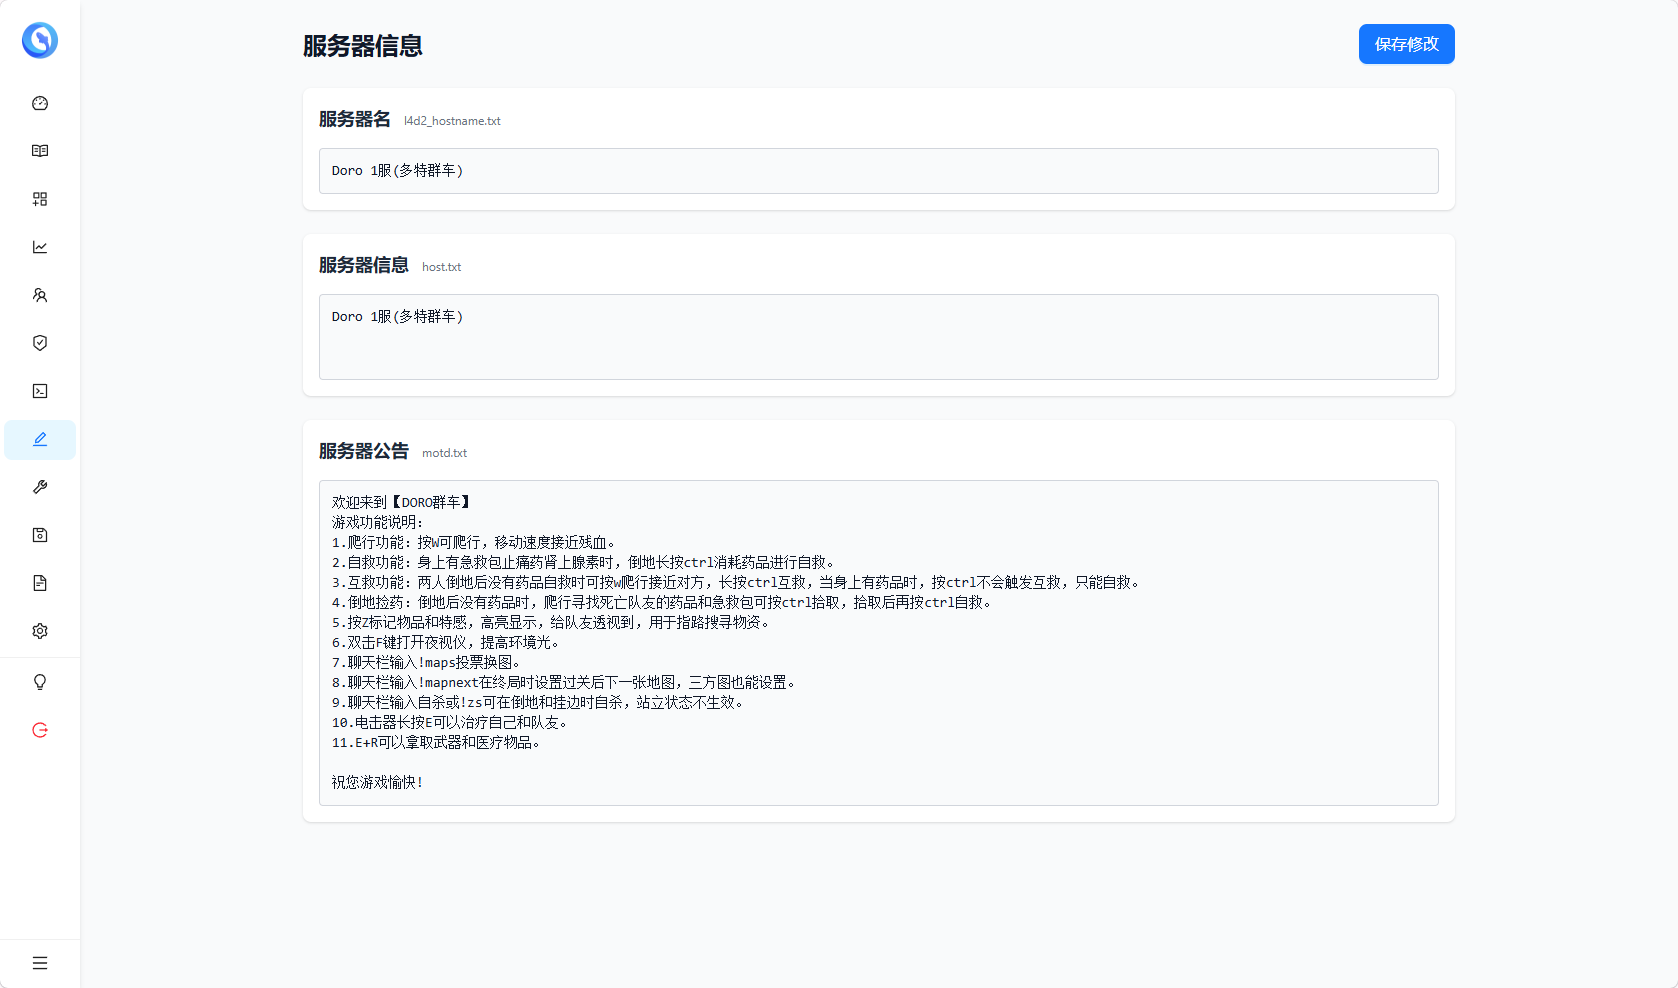Click the blue app logo

click(x=40, y=40)
